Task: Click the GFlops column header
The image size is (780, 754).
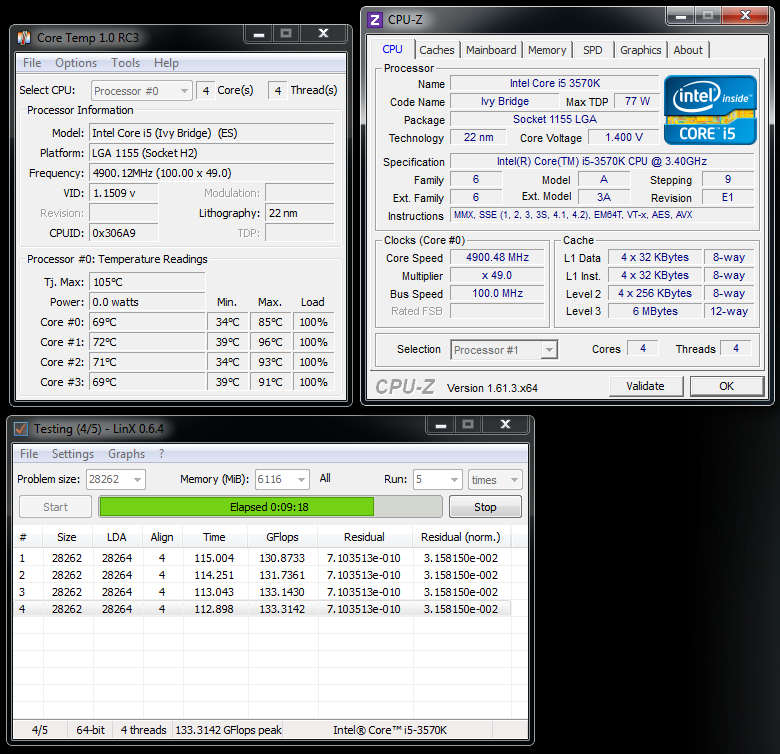Action: click(x=282, y=537)
